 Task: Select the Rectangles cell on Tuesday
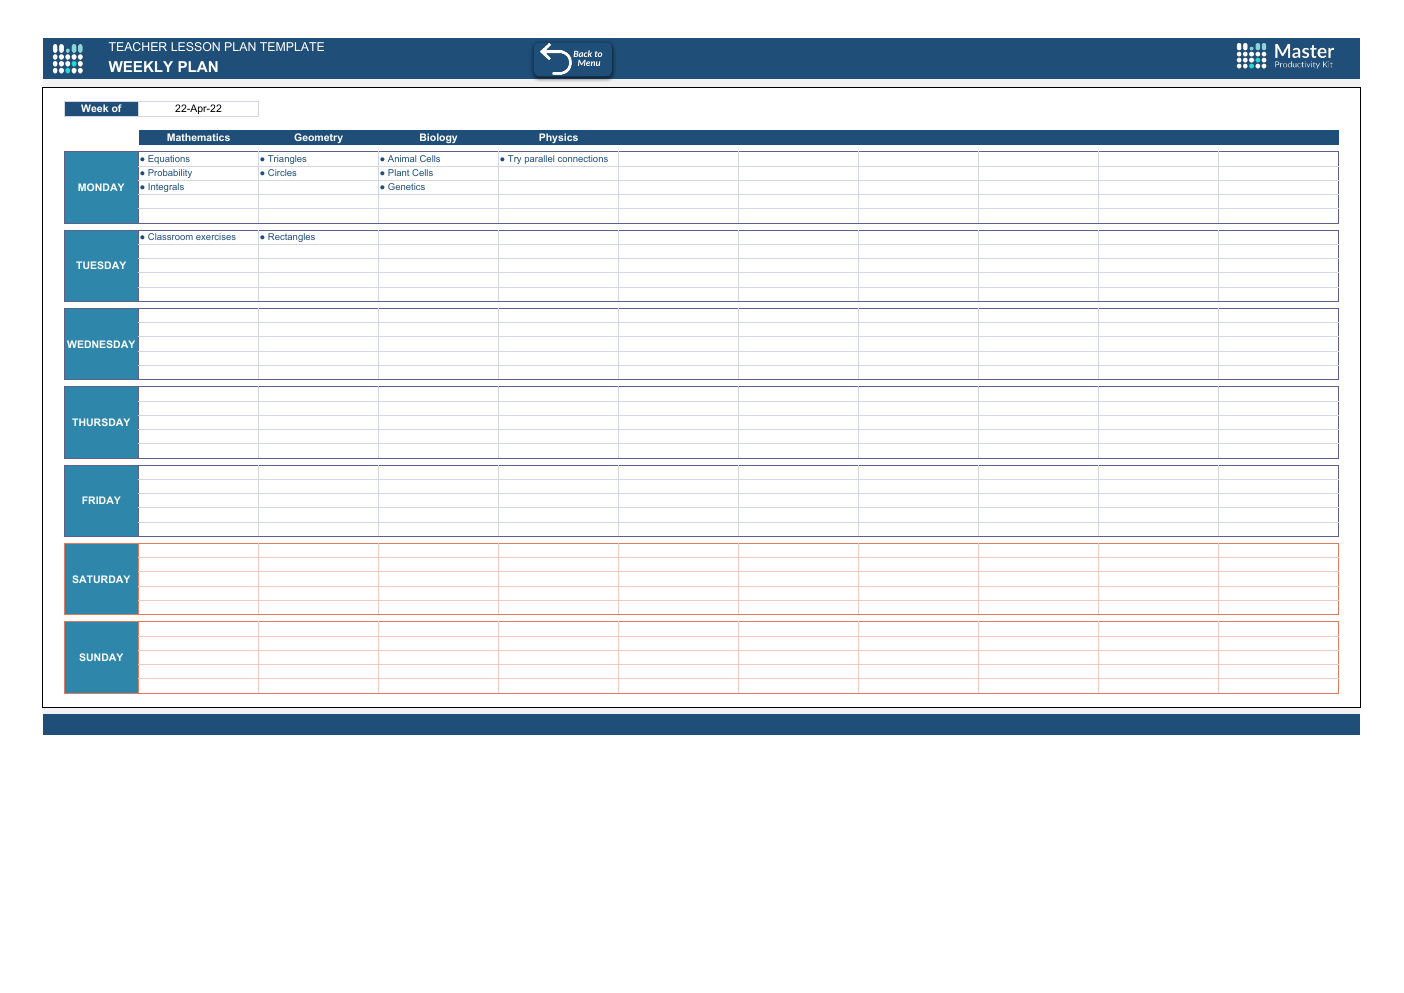[x=318, y=237]
